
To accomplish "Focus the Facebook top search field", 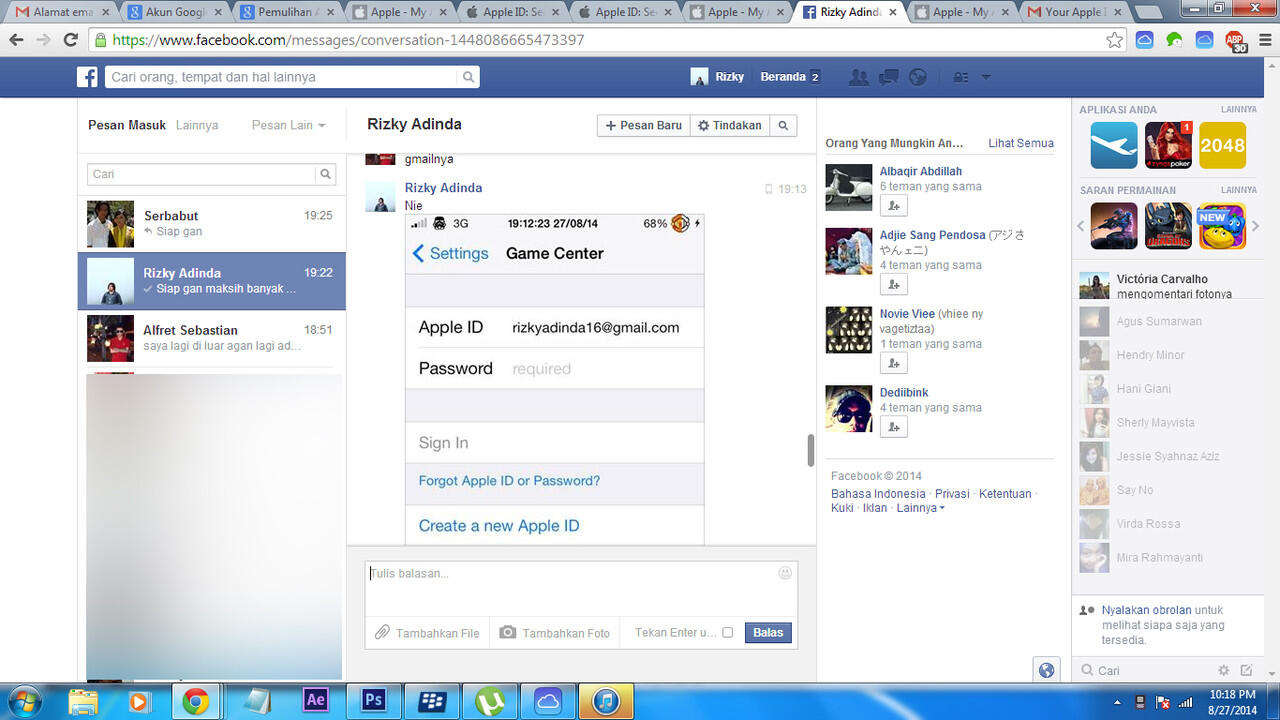I will 281,77.
